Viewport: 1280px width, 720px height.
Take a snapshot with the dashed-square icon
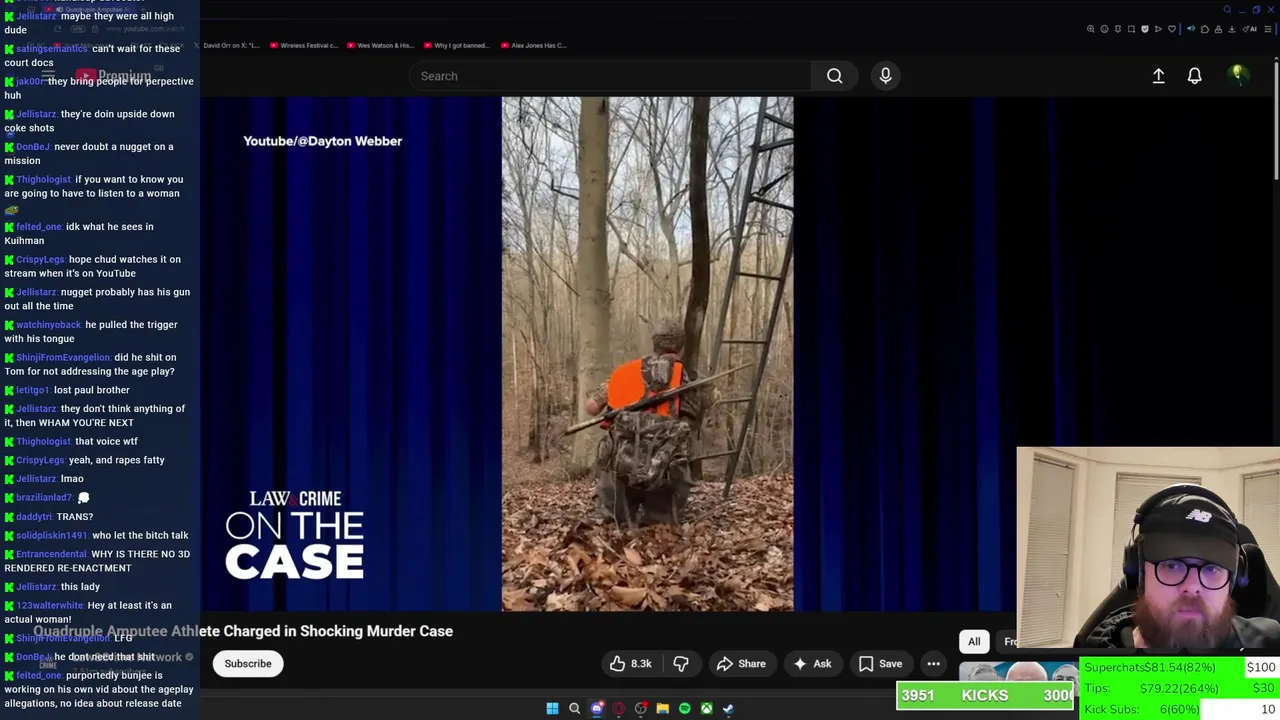click(1131, 29)
